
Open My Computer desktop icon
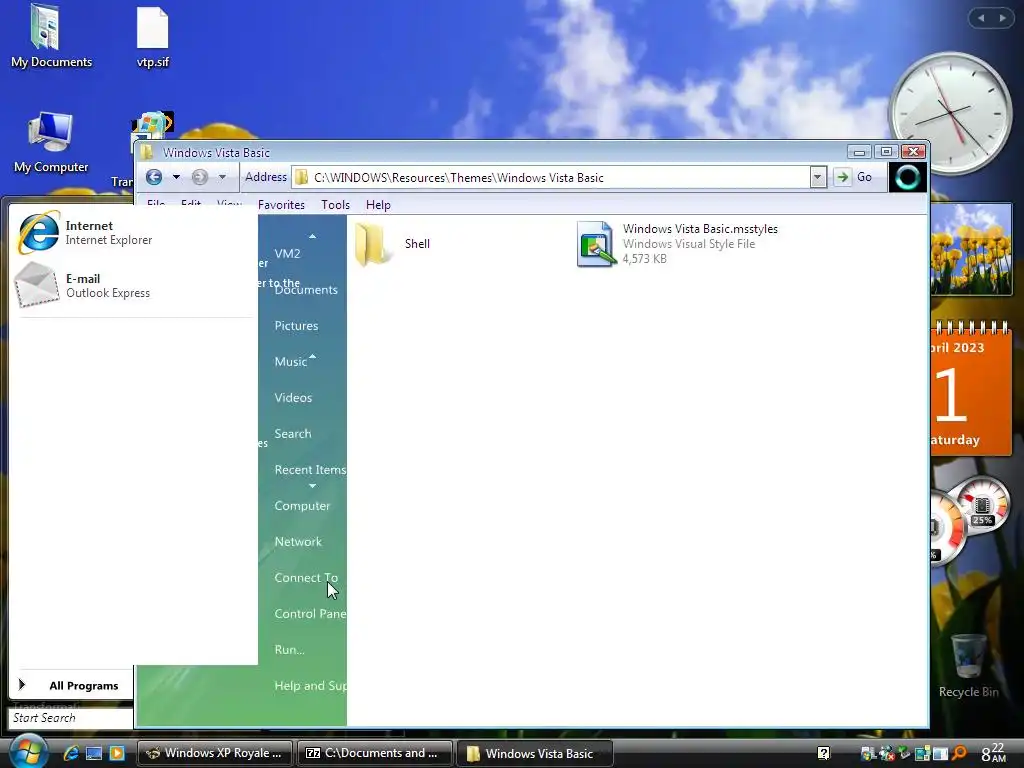coord(51,142)
